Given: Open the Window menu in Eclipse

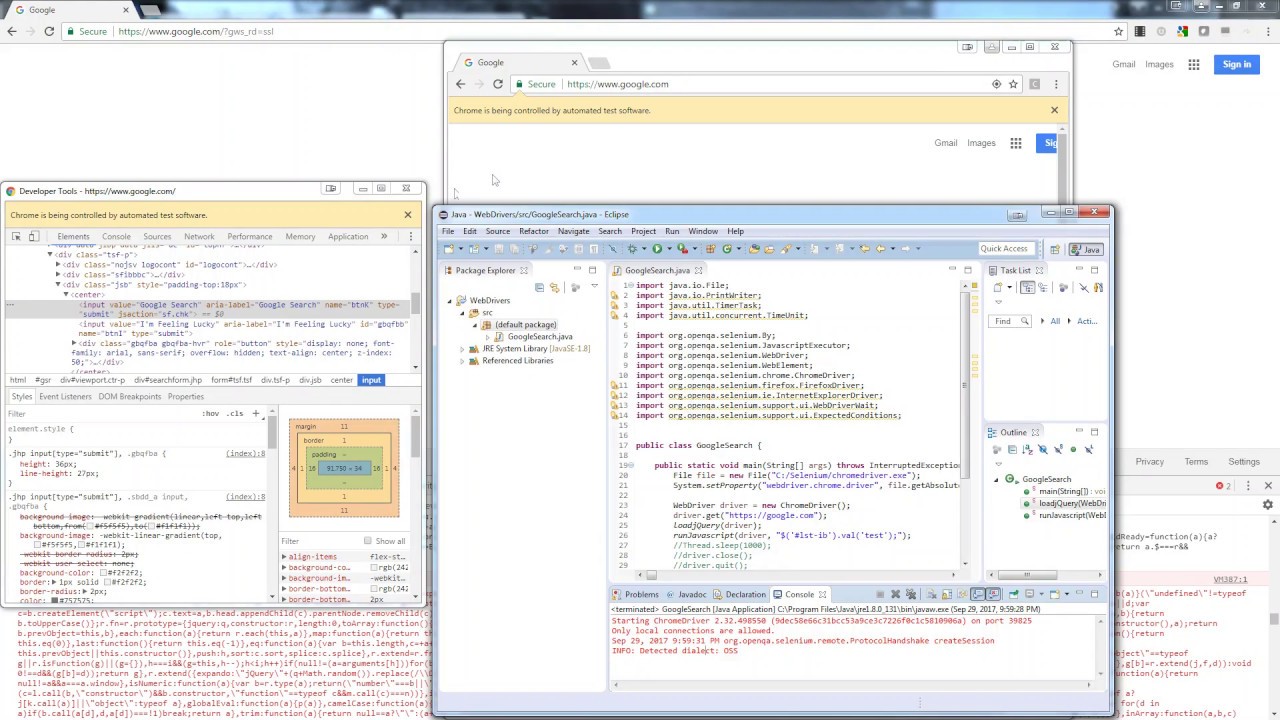Looking at the screenshot, I should click(703, 231).
